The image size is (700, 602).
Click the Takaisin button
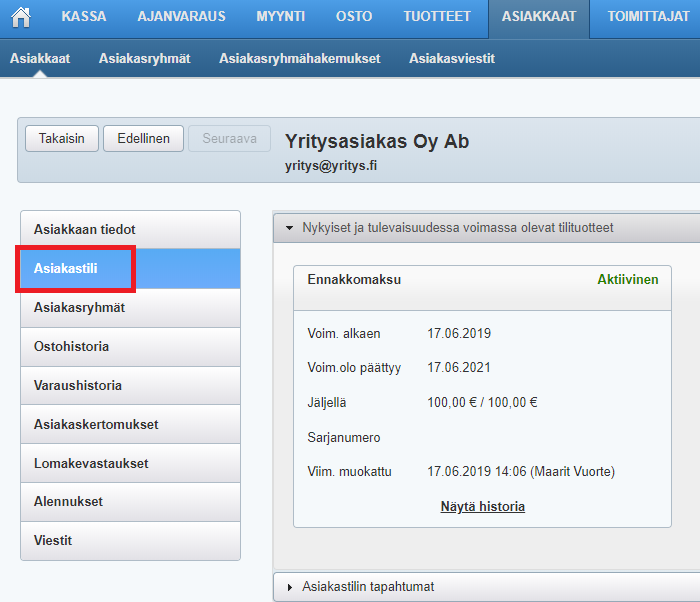click(61, 139)
